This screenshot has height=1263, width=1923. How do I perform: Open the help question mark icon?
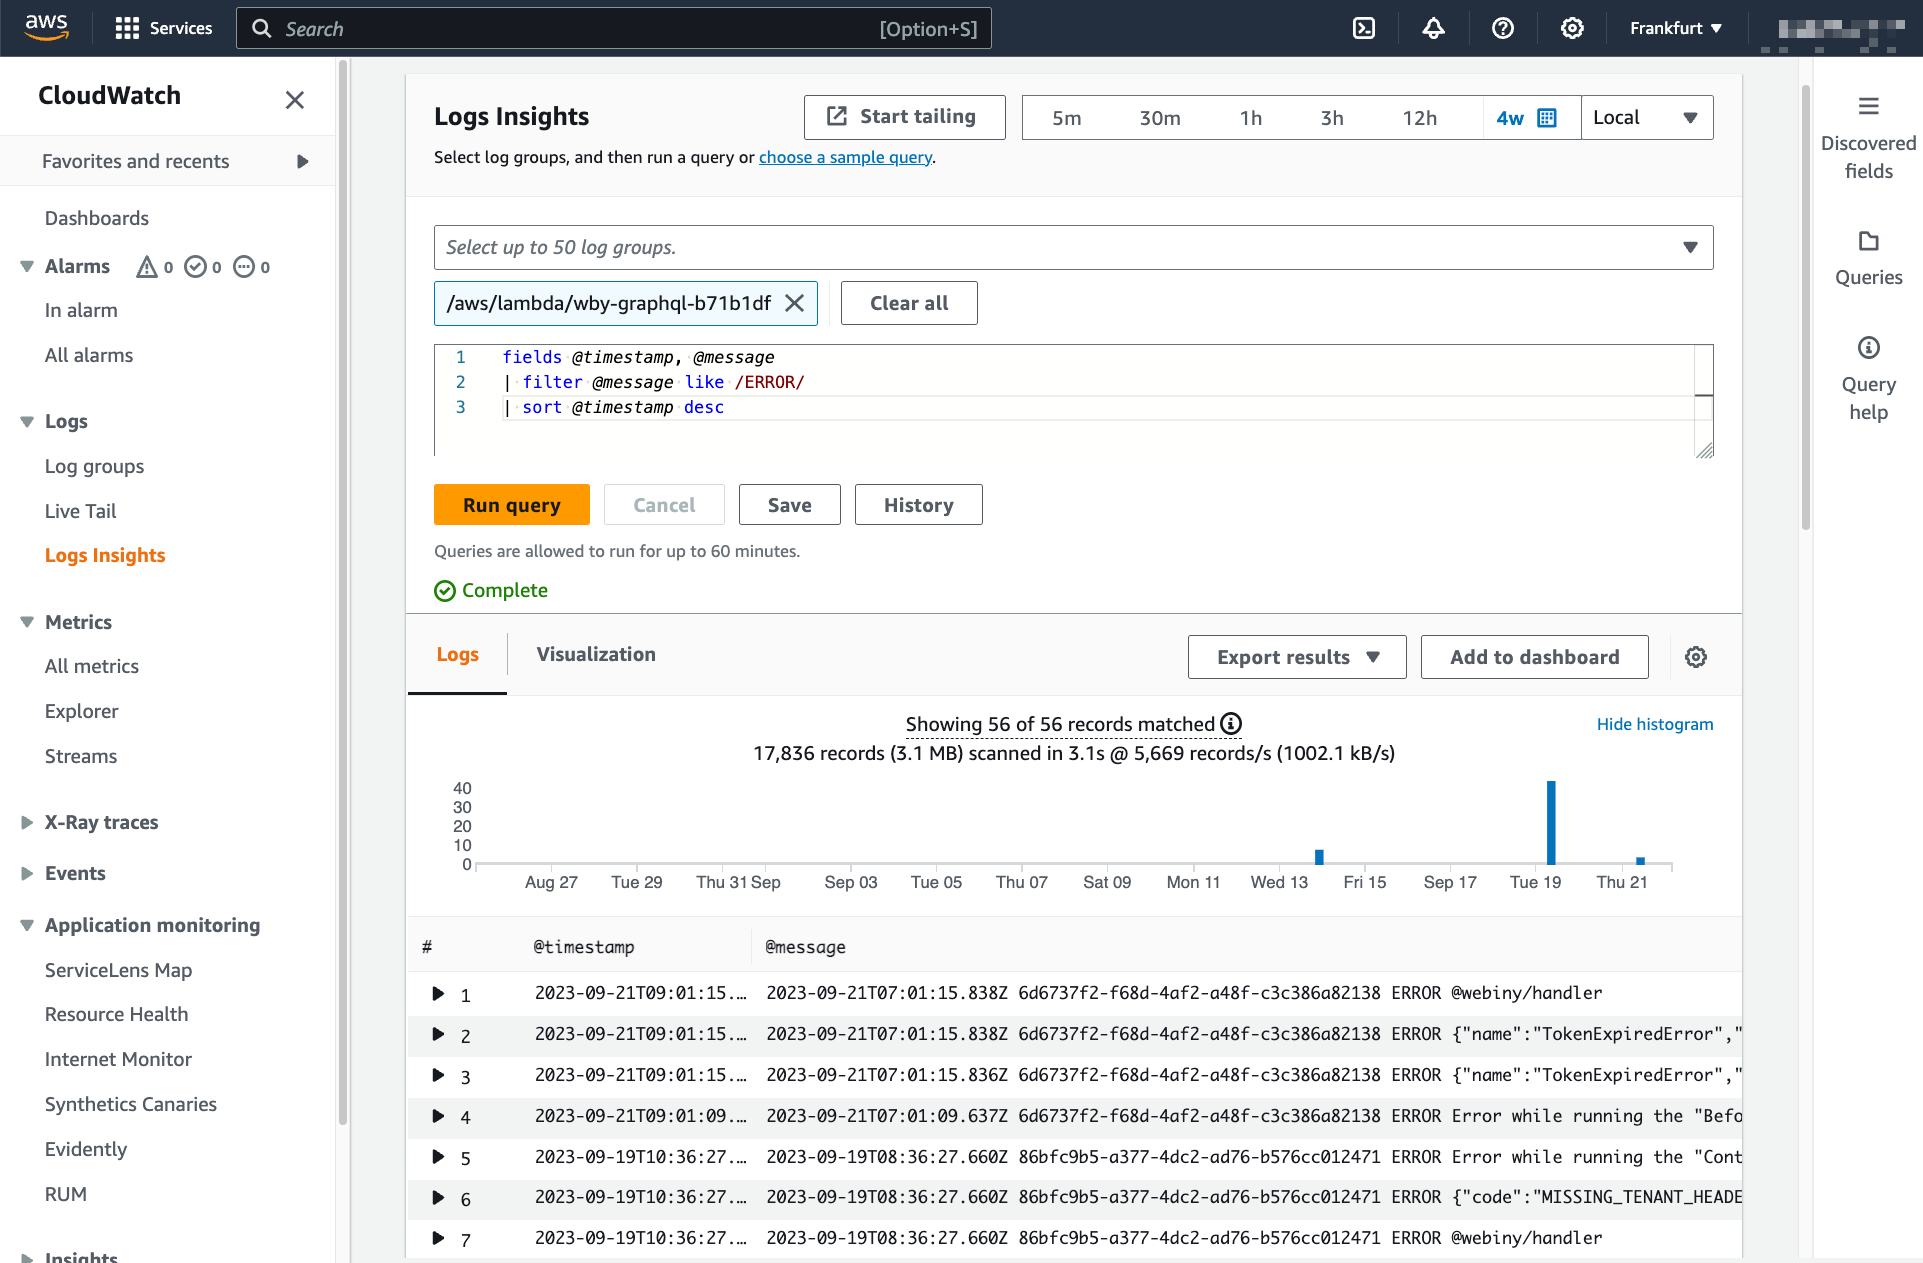point(1502,28)
